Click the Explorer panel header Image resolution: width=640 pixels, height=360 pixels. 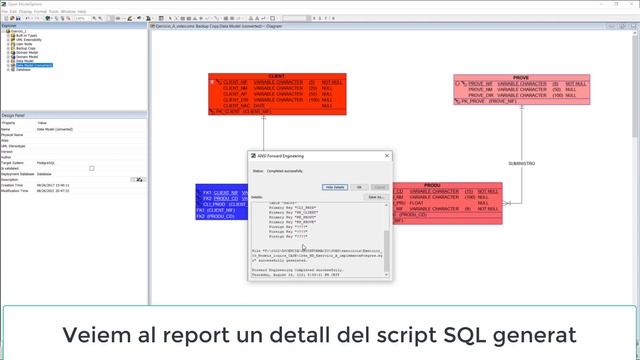coord(73,26)
